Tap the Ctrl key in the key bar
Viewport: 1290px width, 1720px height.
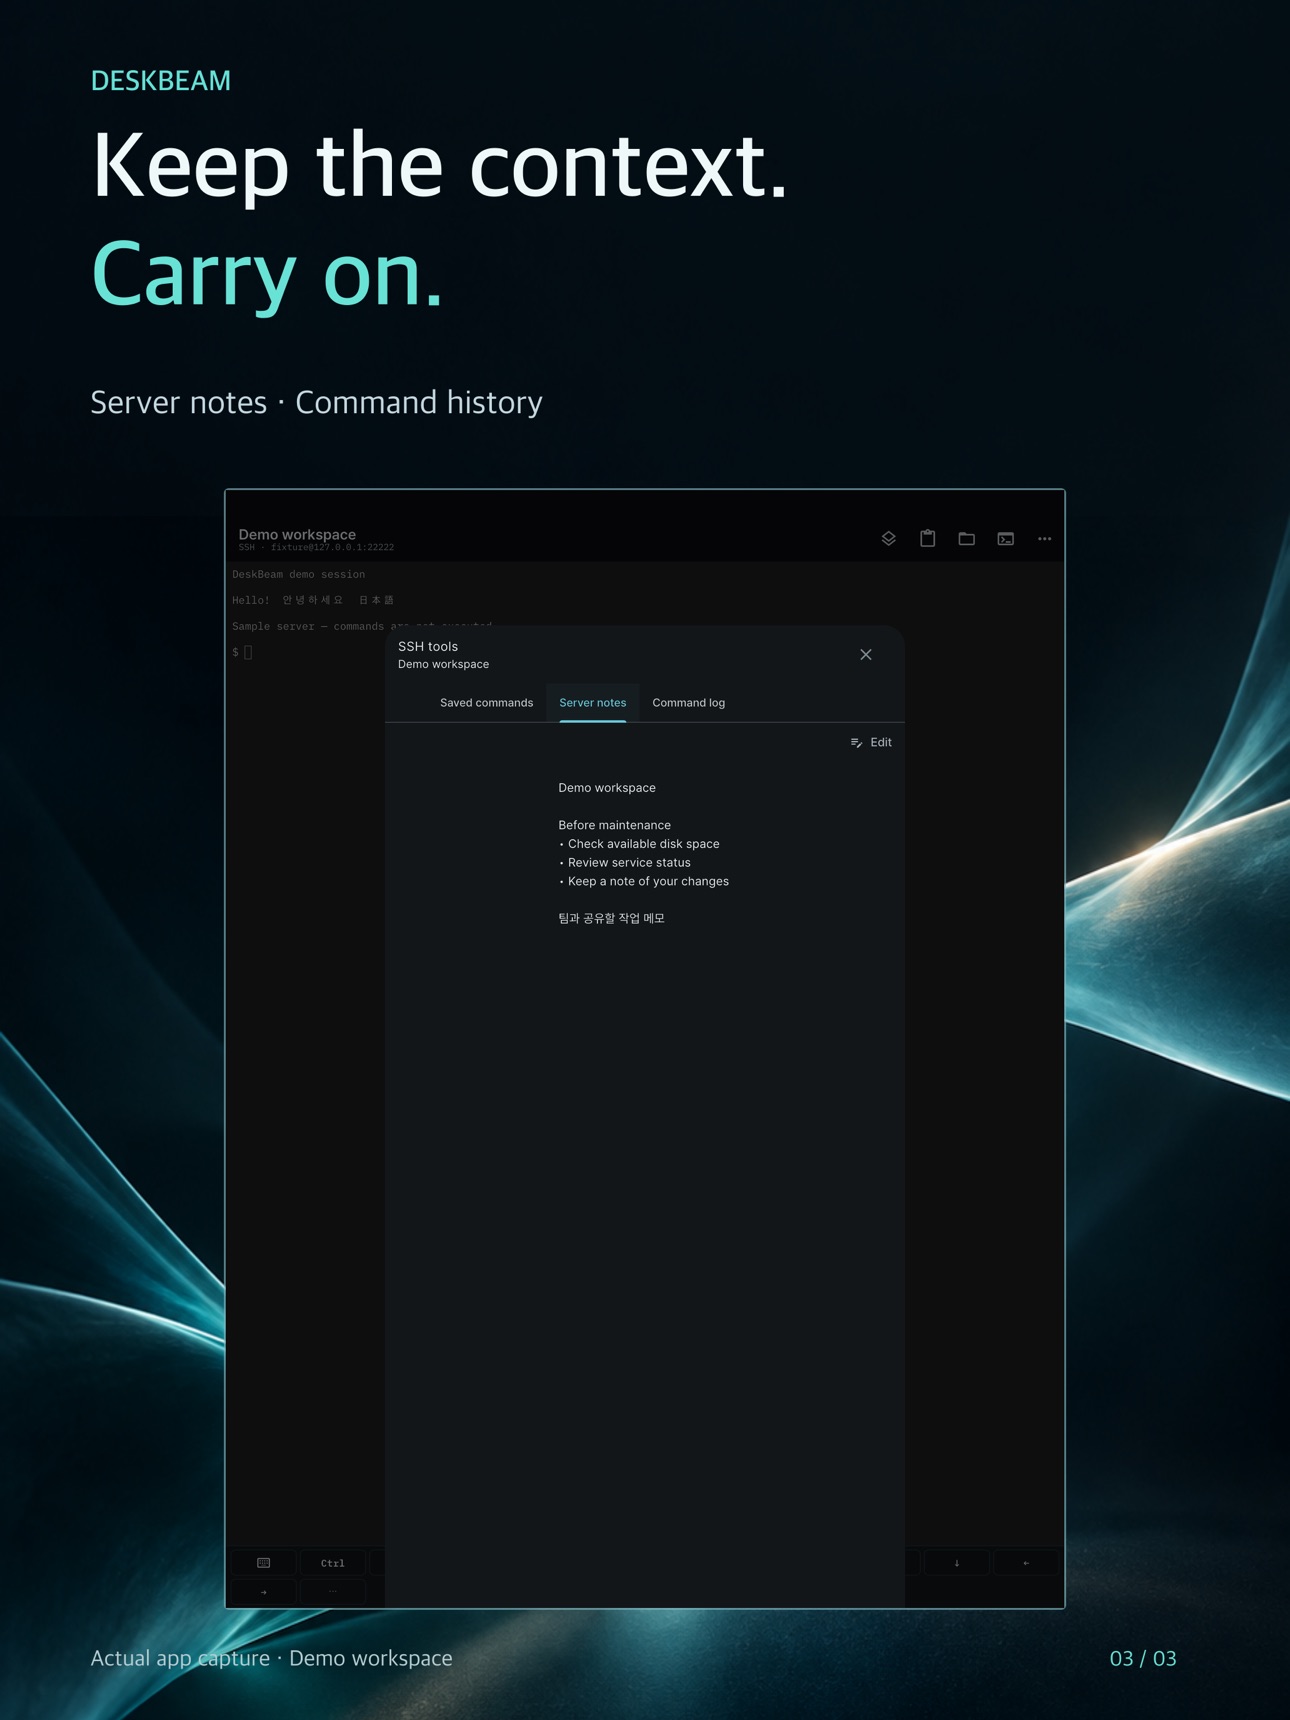tap(333, 1563)
